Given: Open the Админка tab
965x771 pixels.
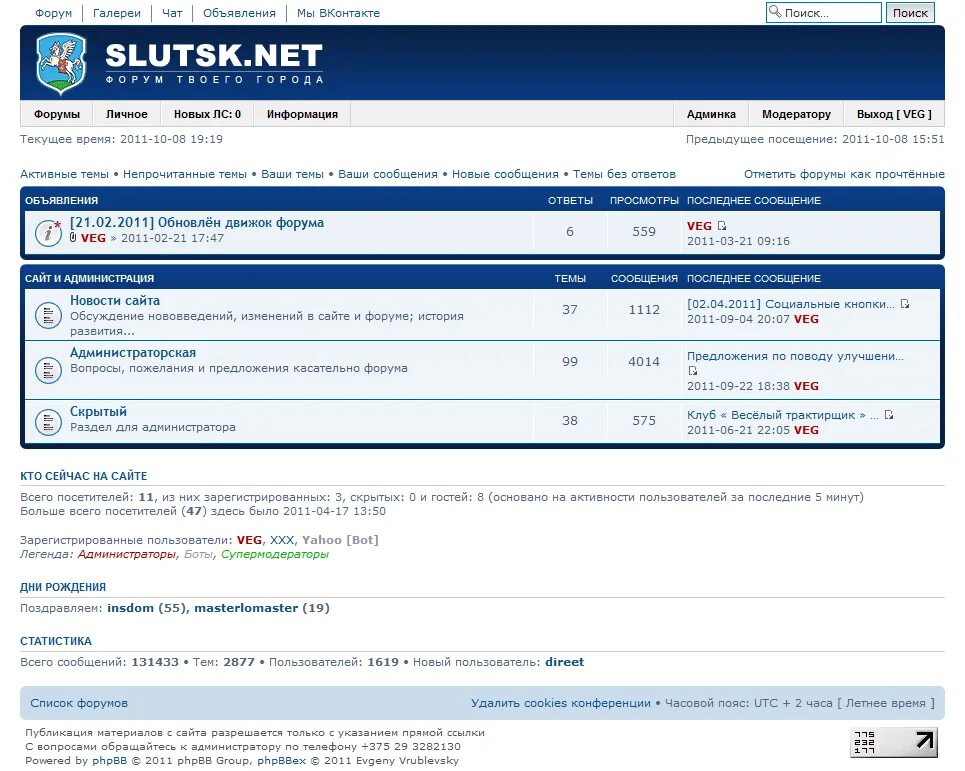Looking at the screenshot, I should click(711, 114).
